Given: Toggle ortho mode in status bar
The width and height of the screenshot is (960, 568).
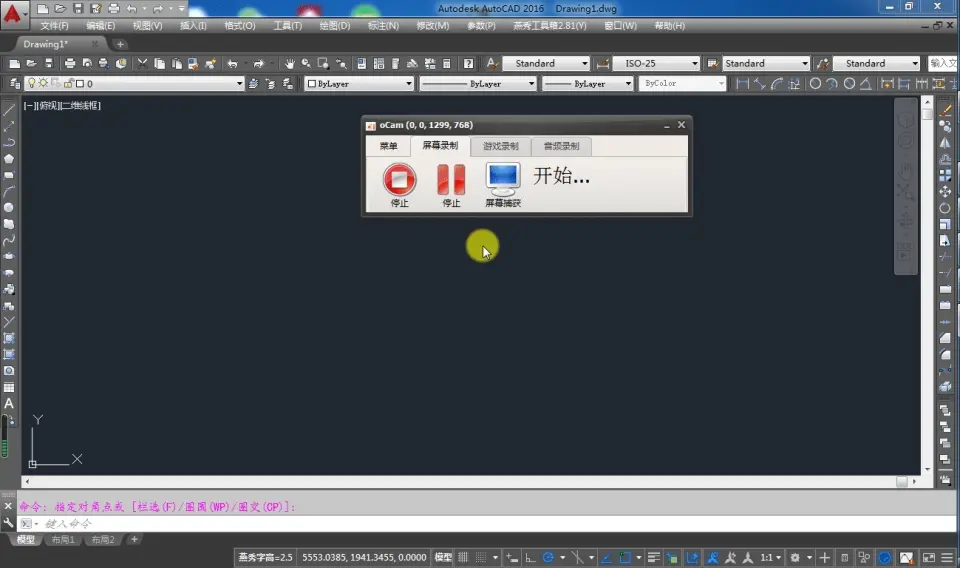Looking at the screenshot, I should point(530,558).
